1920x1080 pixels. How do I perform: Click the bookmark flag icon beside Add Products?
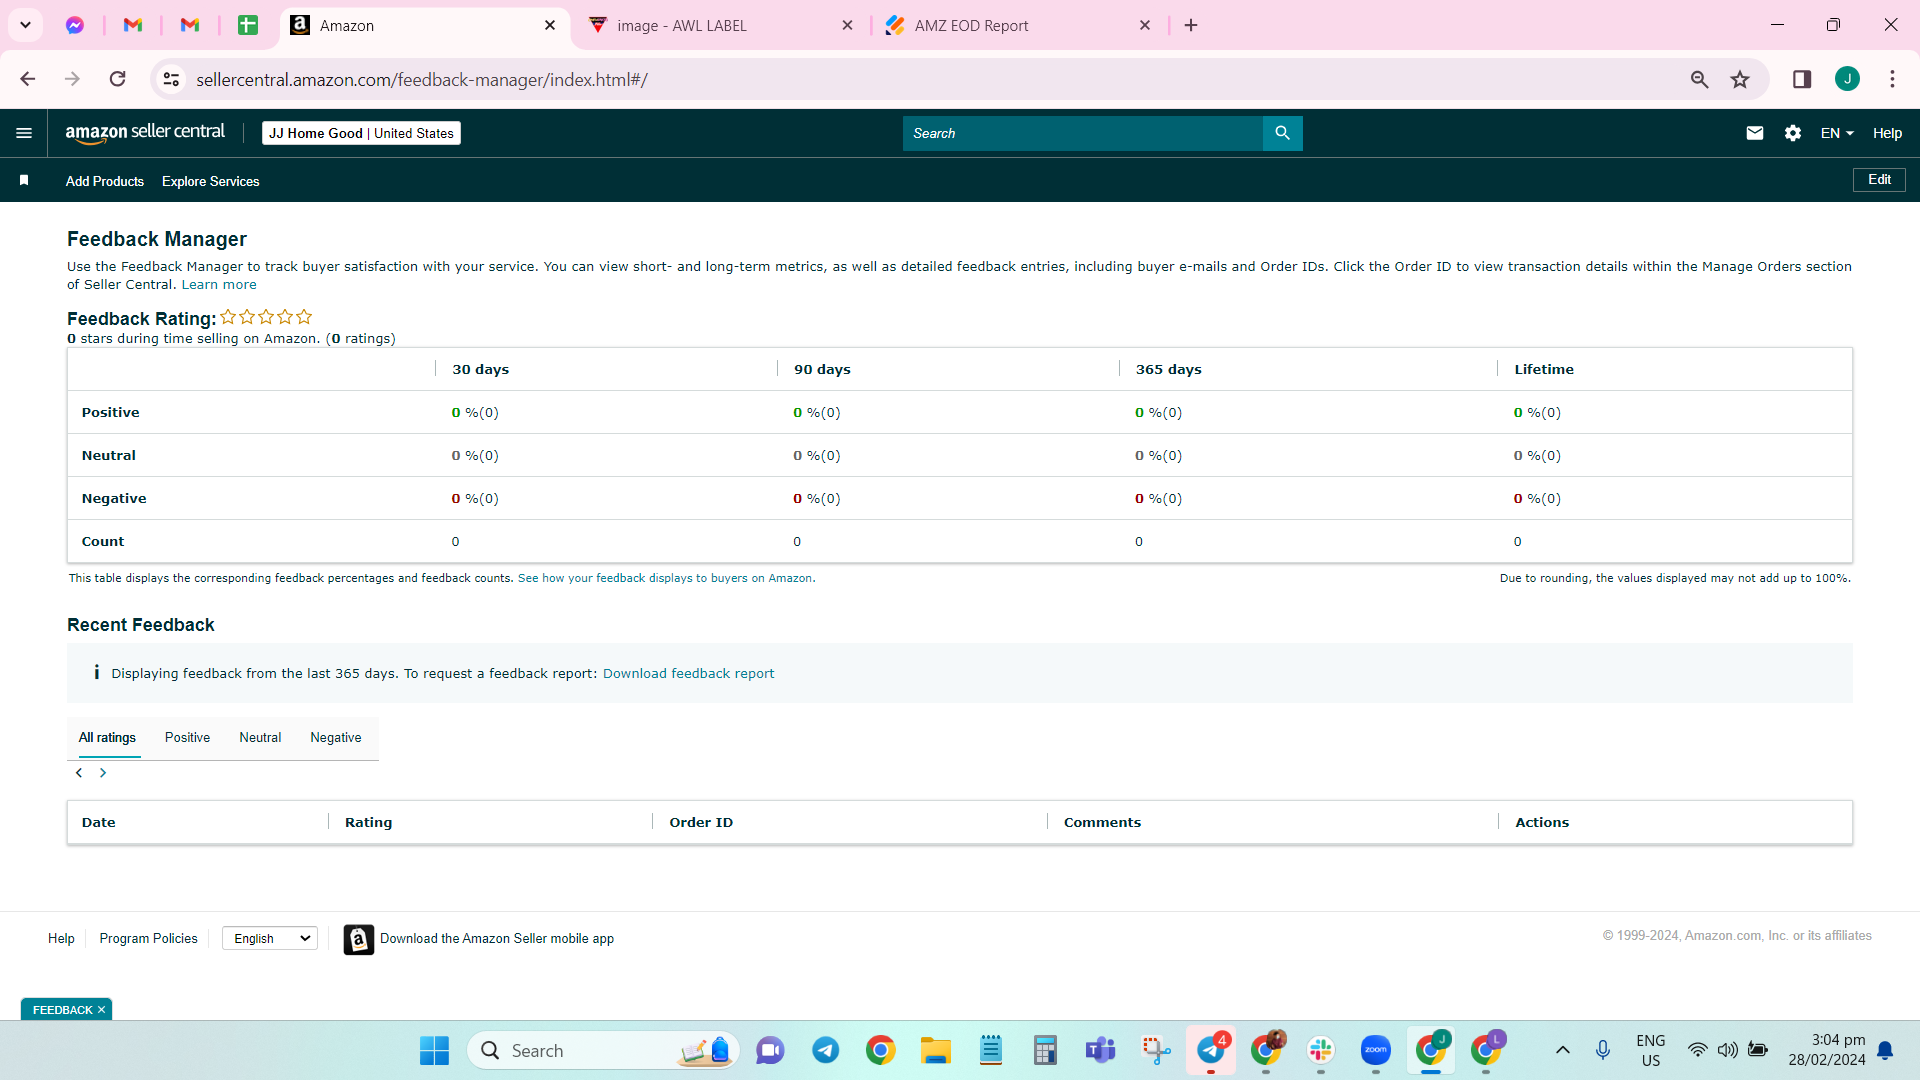[x=24, y=180]
